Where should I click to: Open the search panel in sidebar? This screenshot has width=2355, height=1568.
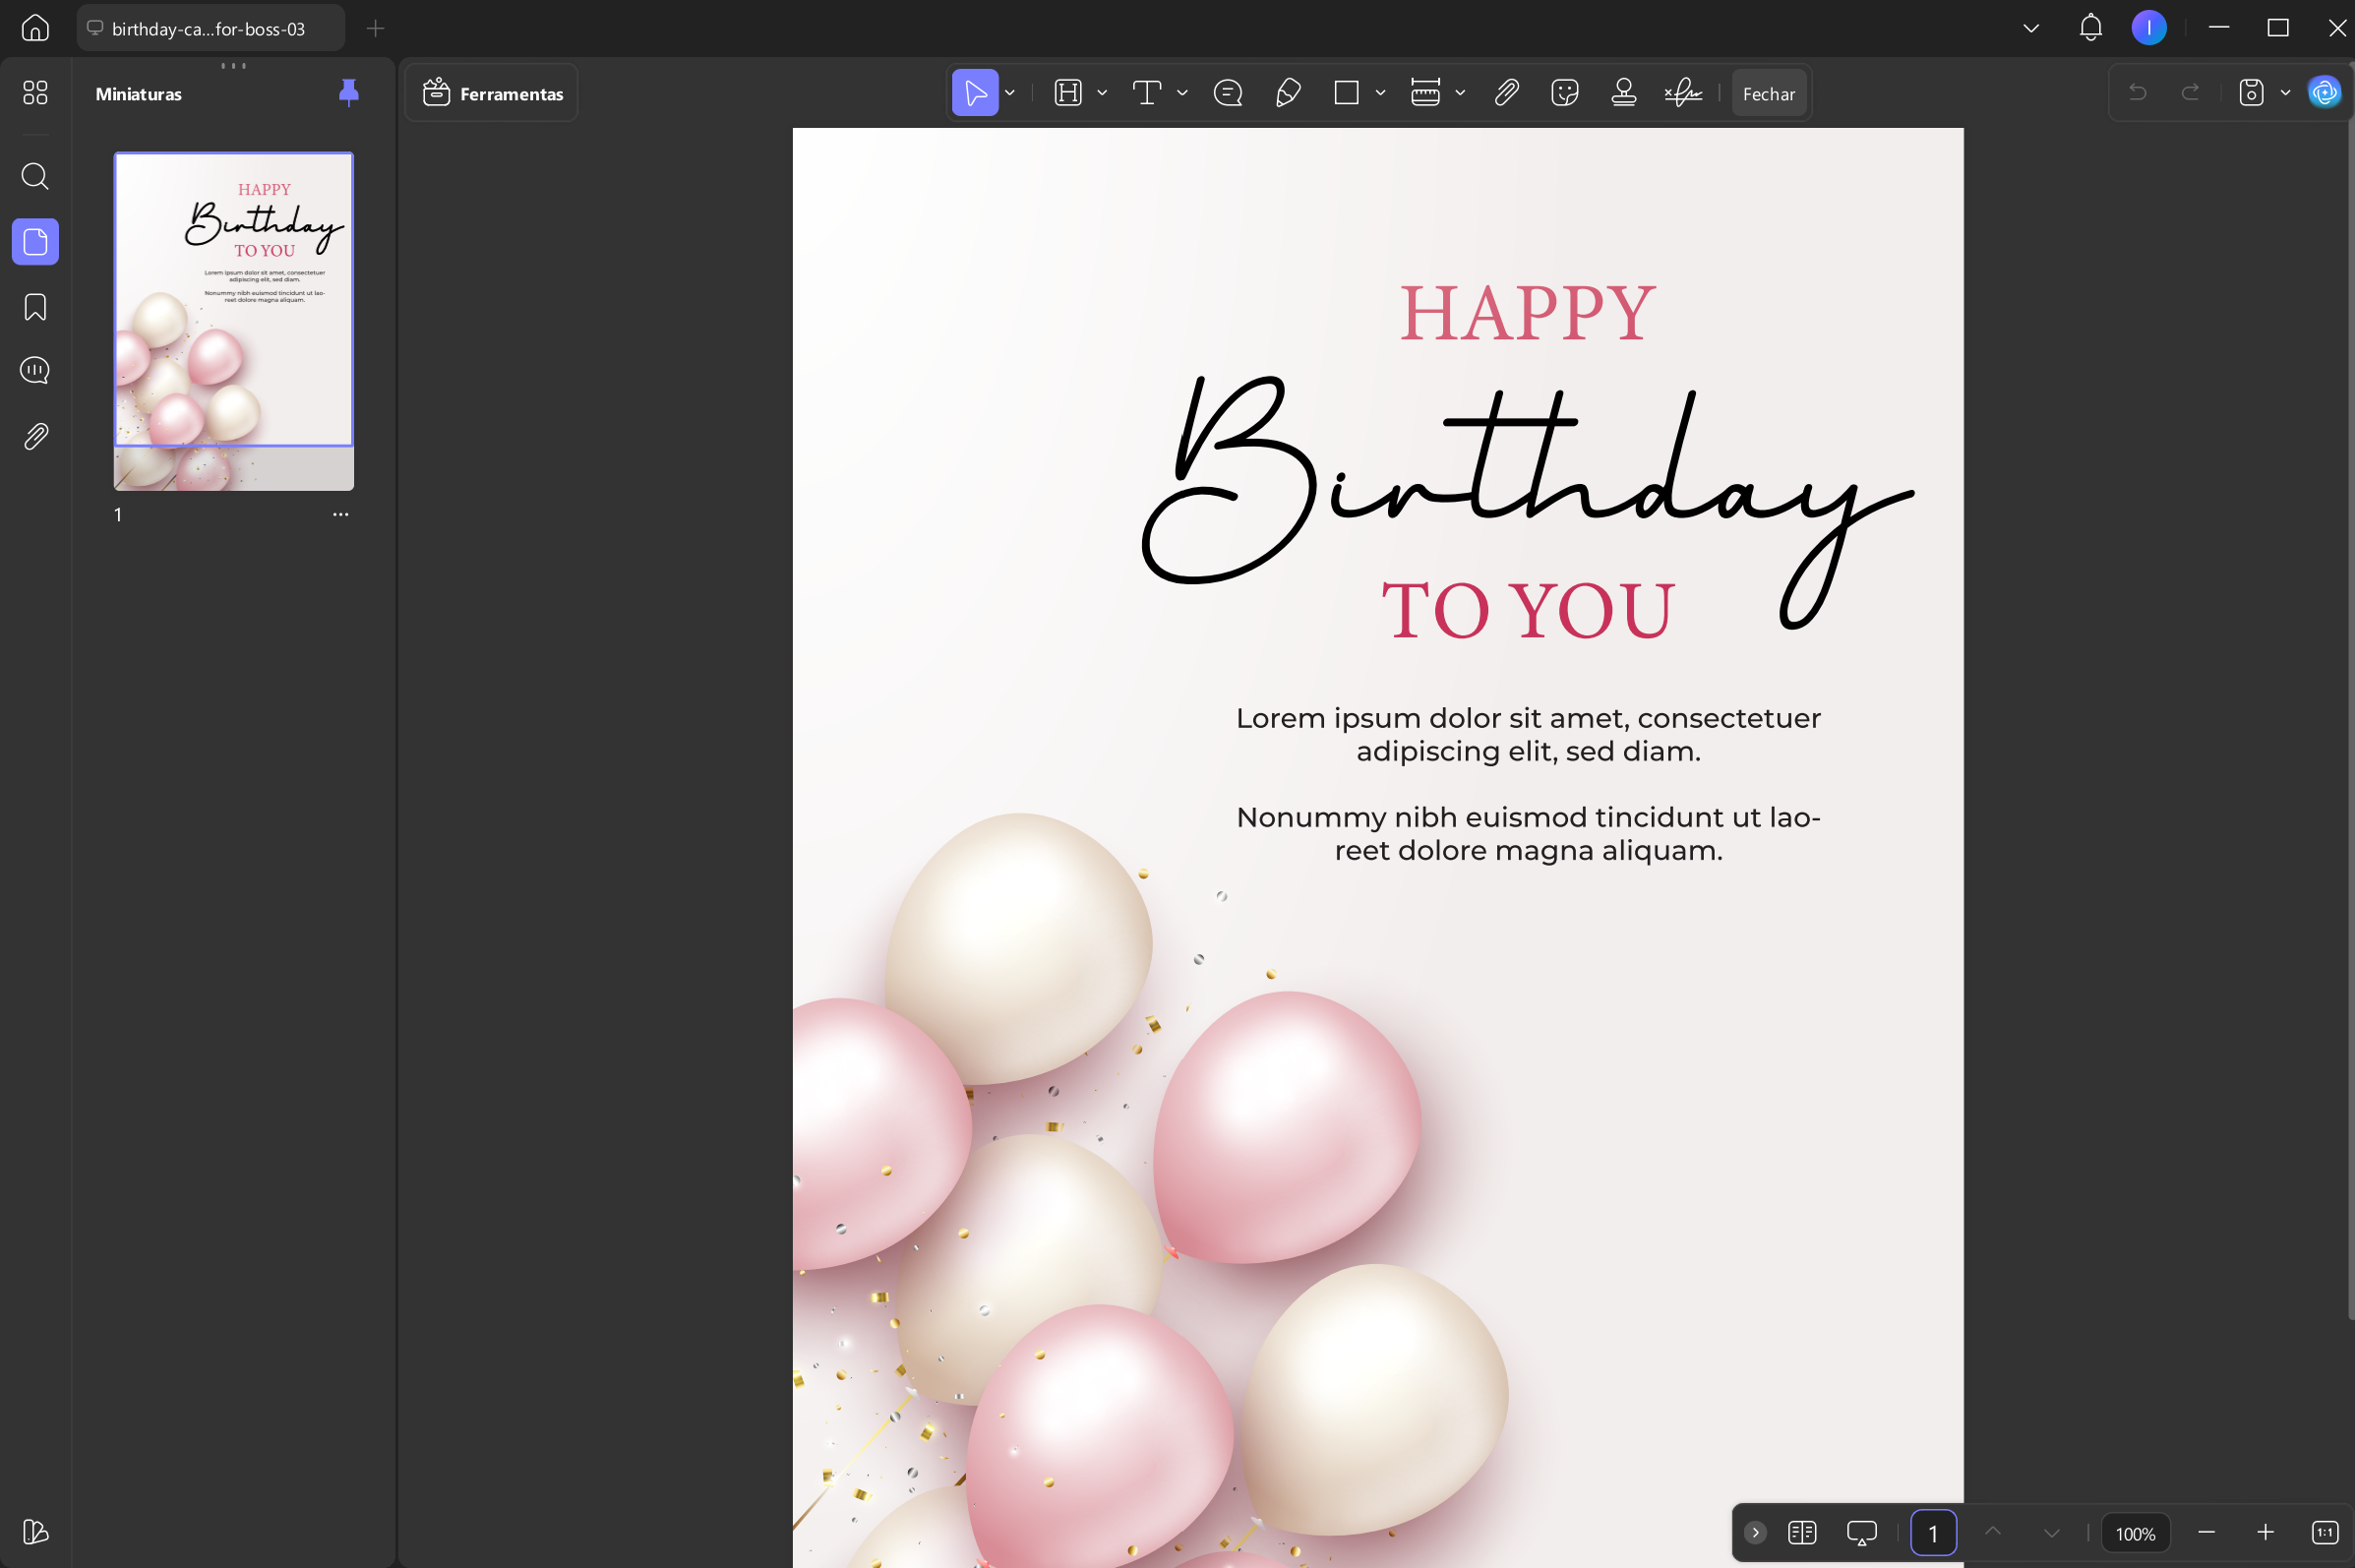35,176
